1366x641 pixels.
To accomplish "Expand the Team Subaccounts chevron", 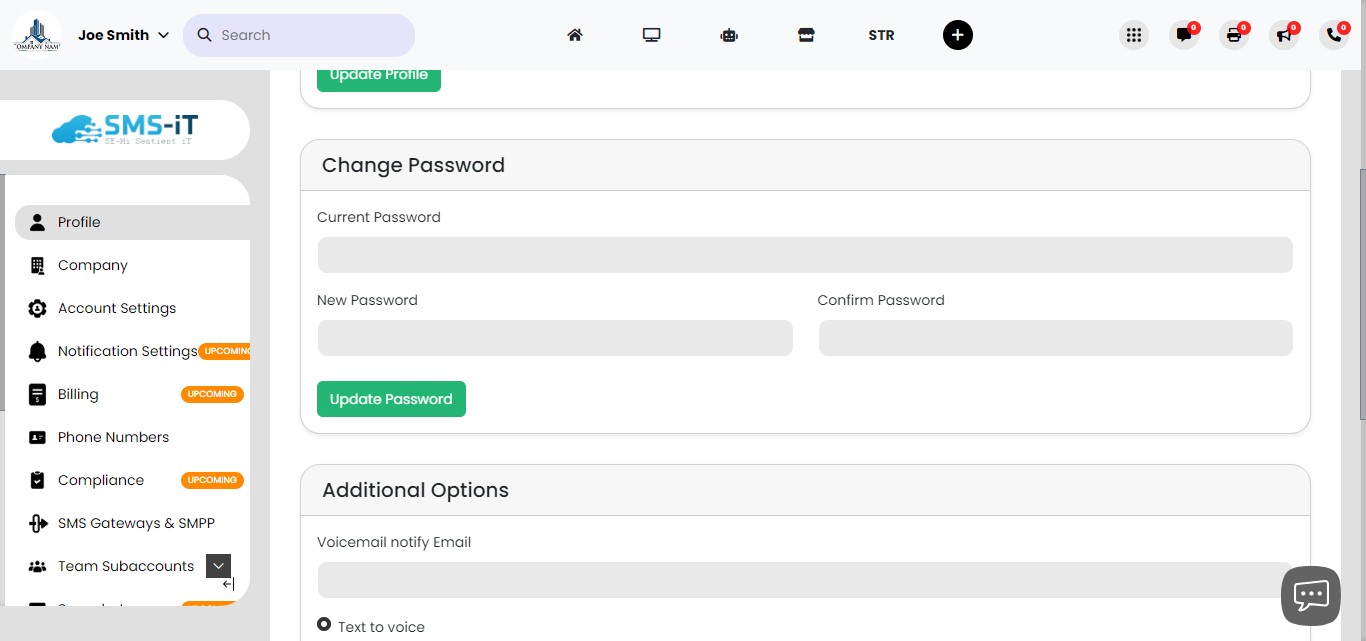I will pos(218,566).
